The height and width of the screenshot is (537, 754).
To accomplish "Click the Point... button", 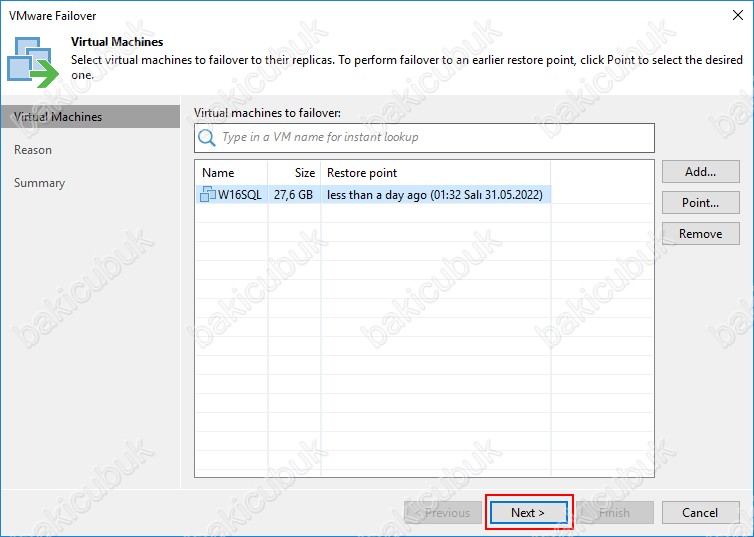I will pyautogui.click(x=701, y=203).
